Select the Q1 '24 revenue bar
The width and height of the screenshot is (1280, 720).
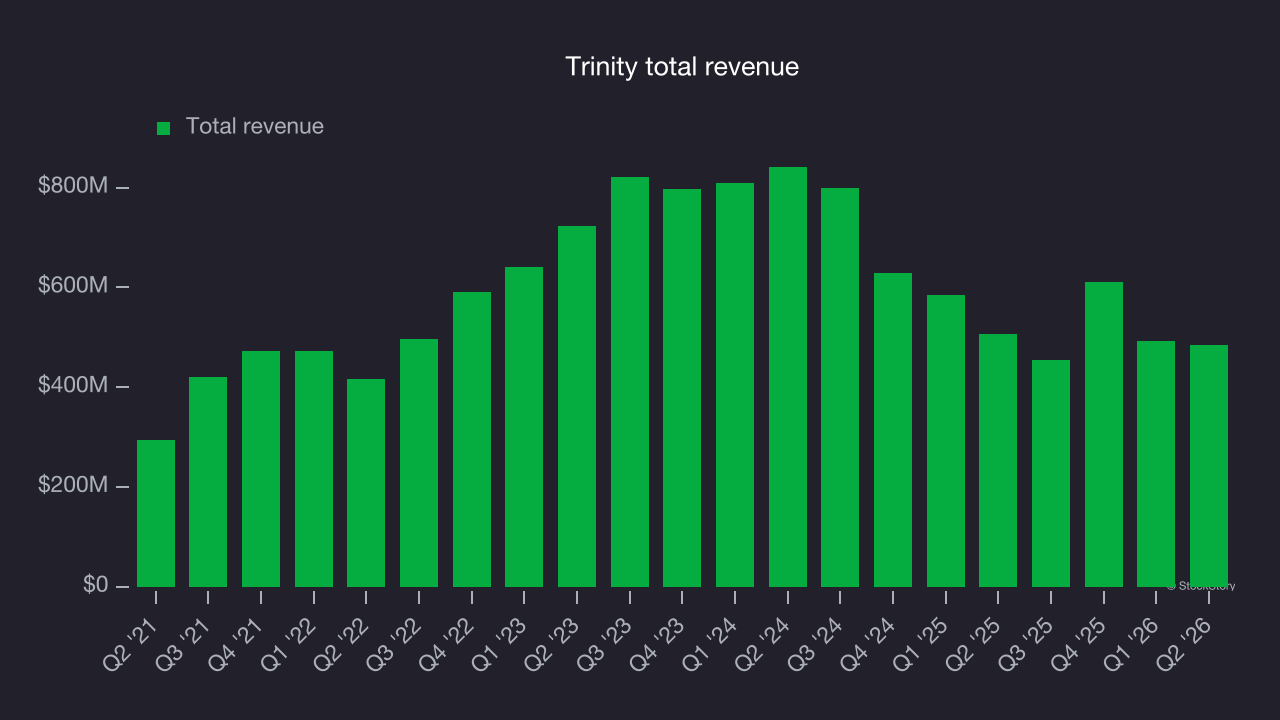click(735, 385)
